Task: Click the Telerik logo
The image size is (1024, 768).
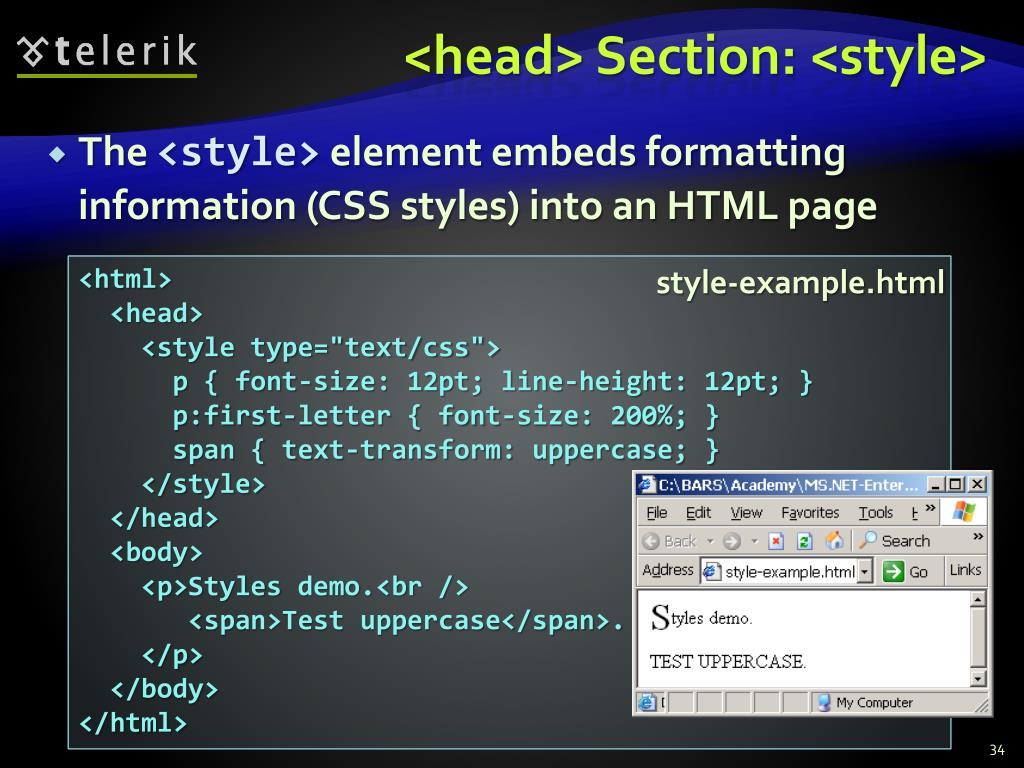Action: 107,54
